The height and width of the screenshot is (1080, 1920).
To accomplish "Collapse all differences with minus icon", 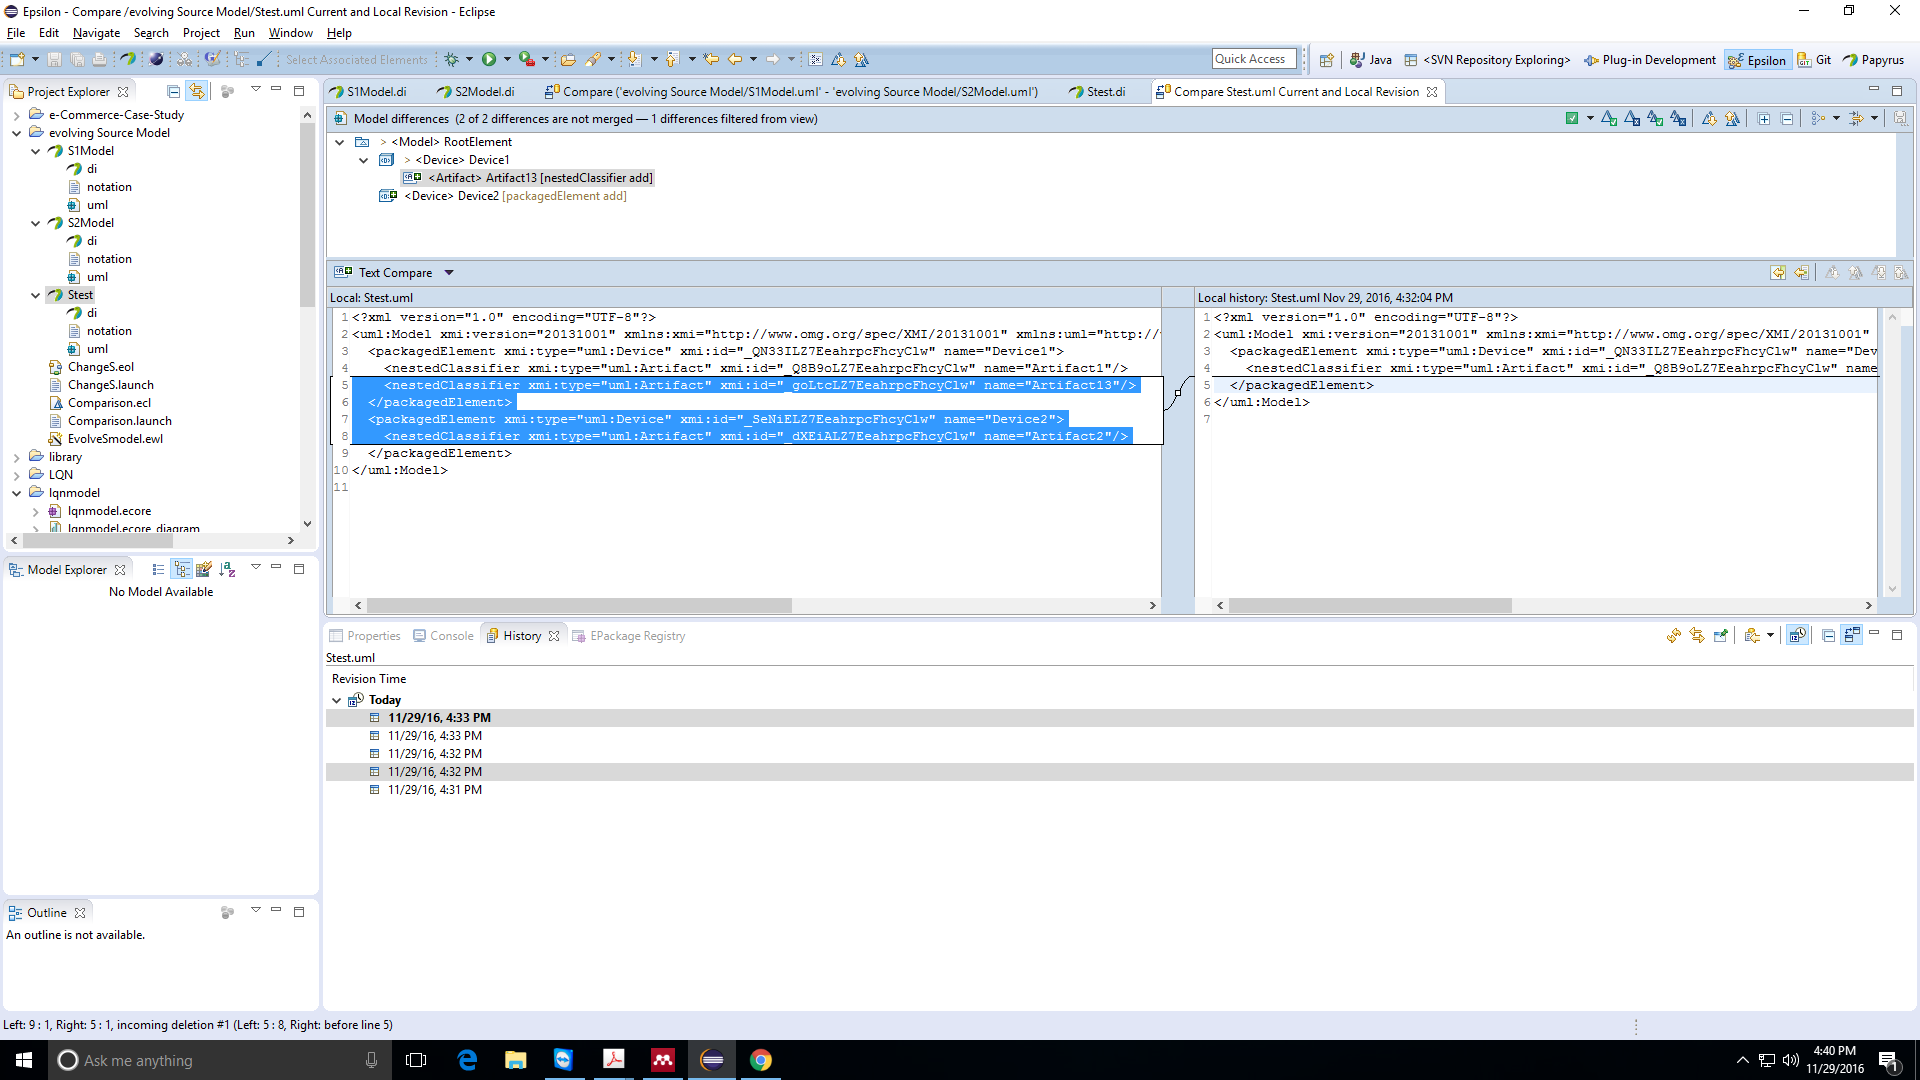I will 1787,119.
